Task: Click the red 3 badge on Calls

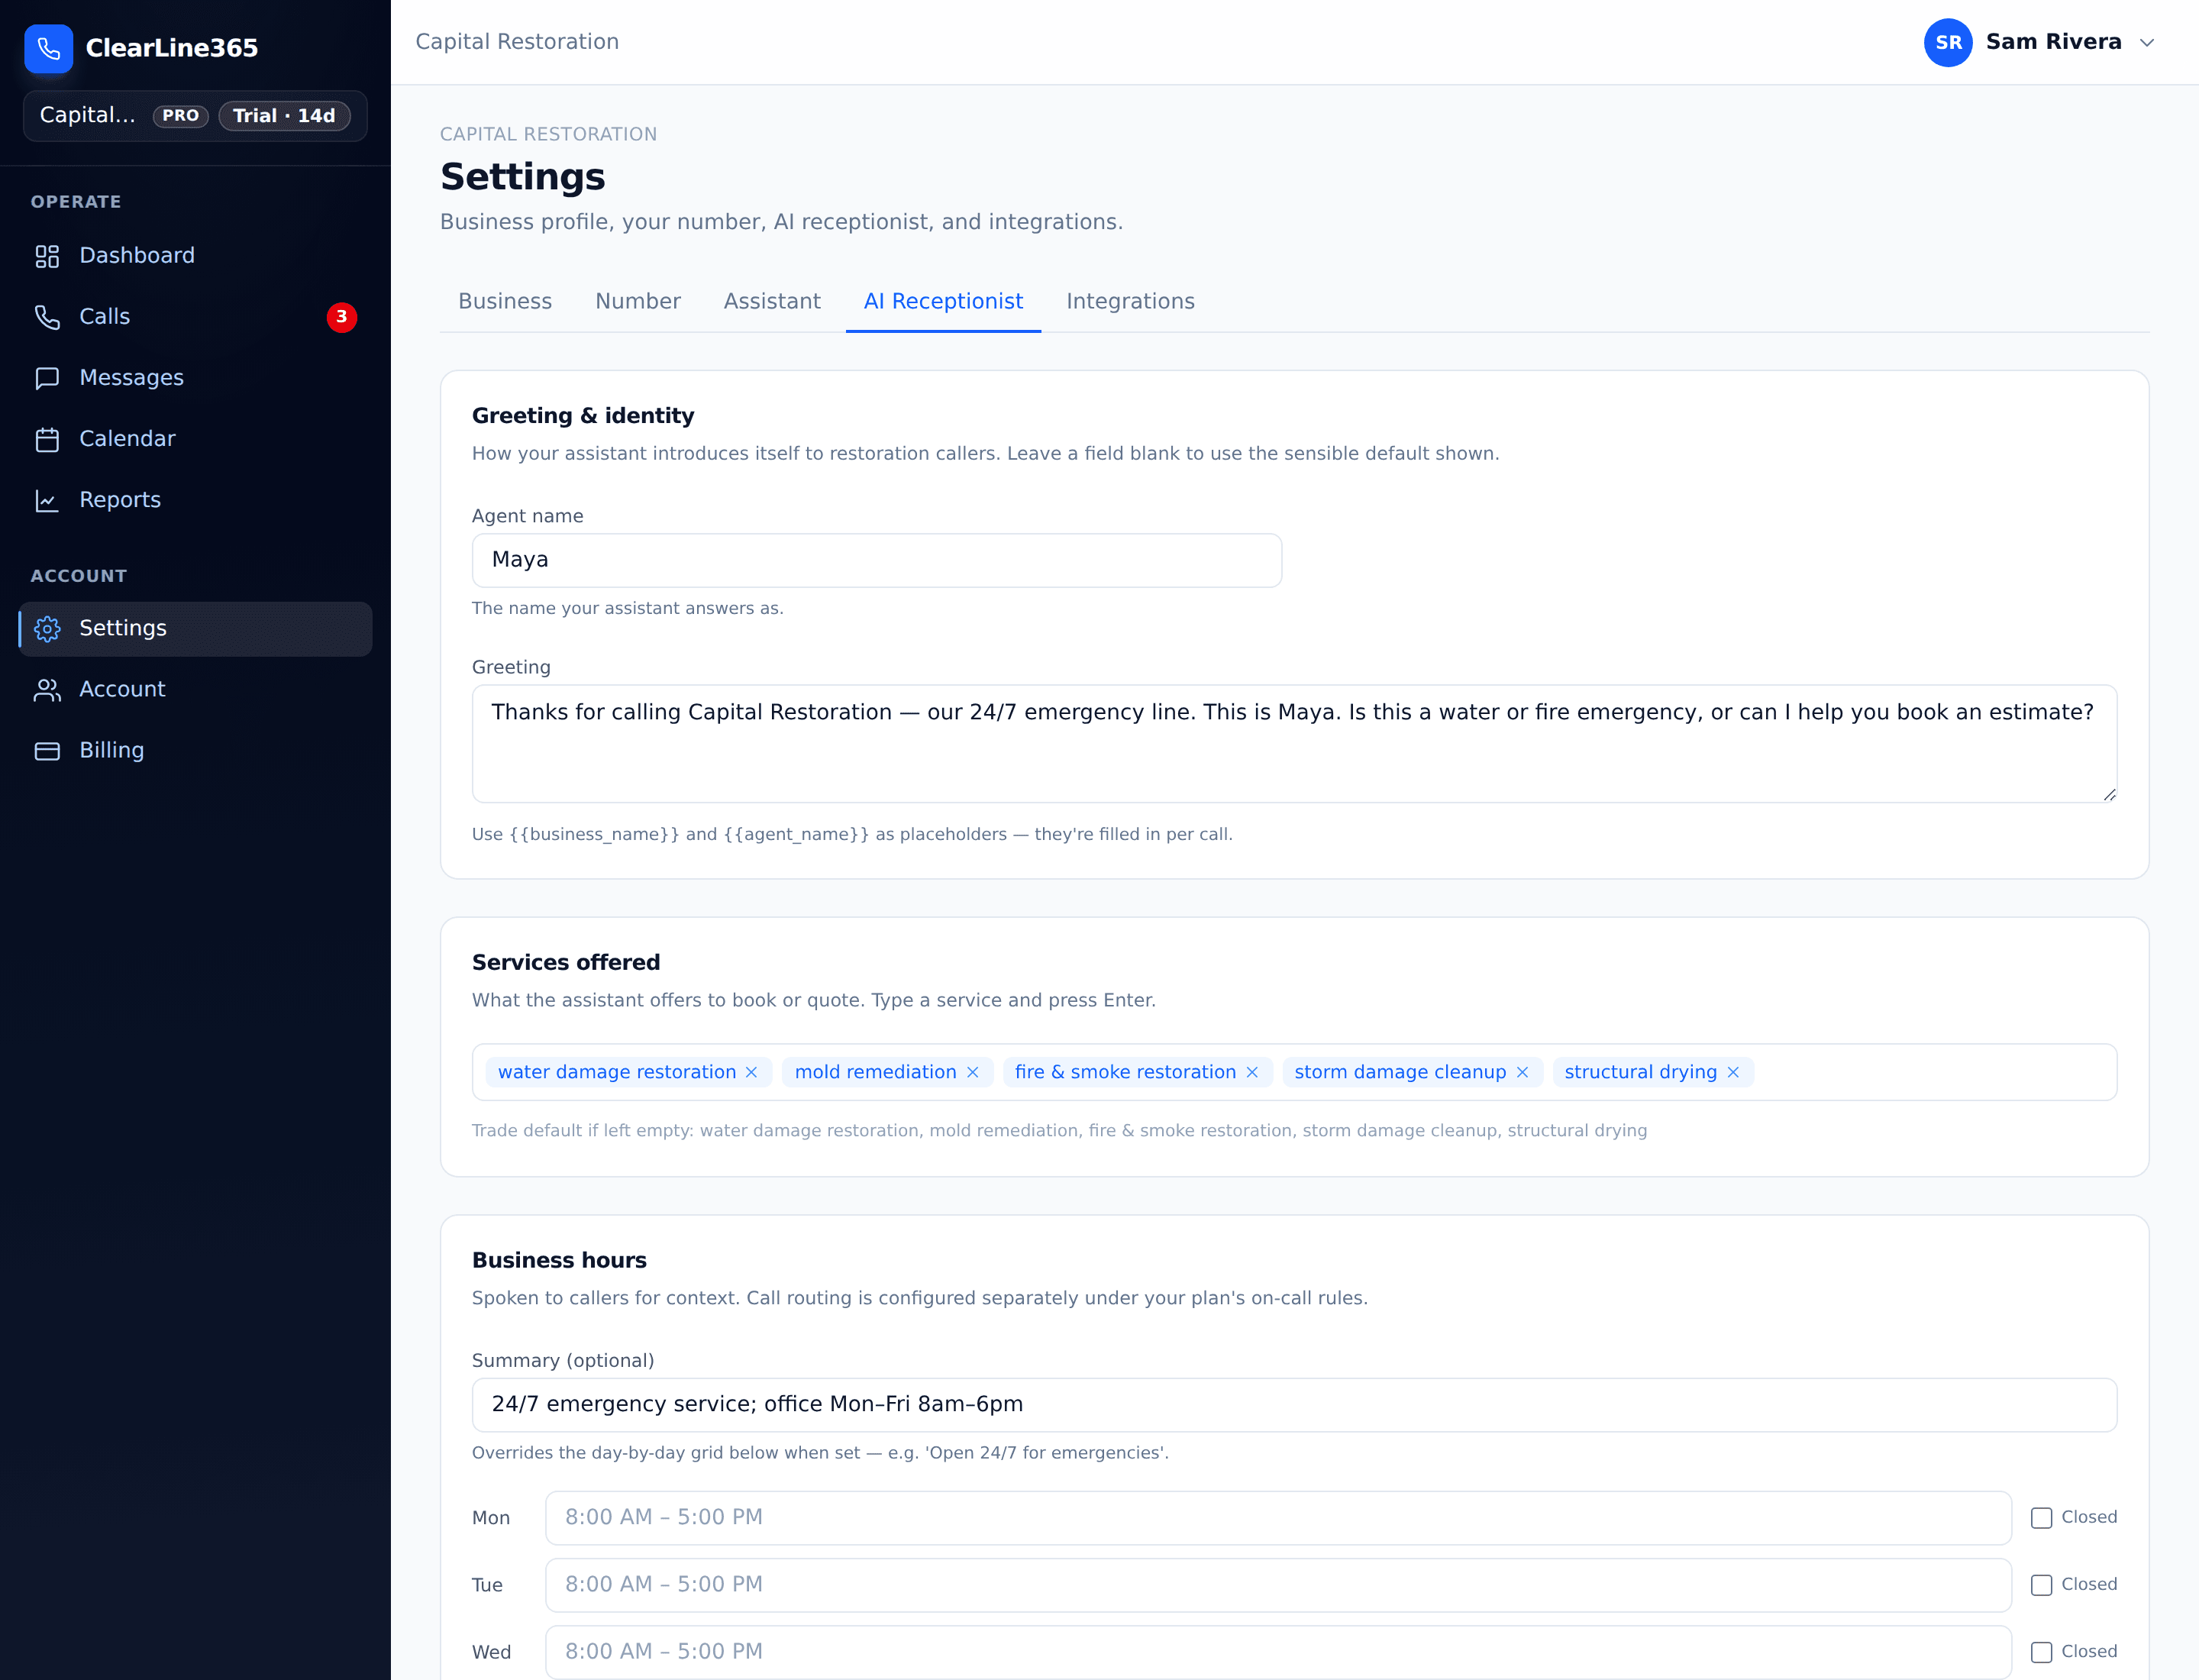Action: 342,317
